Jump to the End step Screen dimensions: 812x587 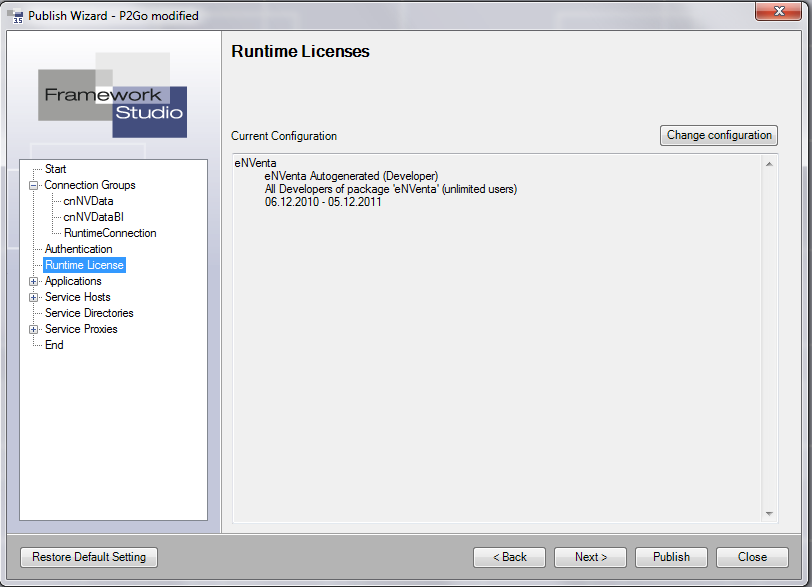(54, 346)
